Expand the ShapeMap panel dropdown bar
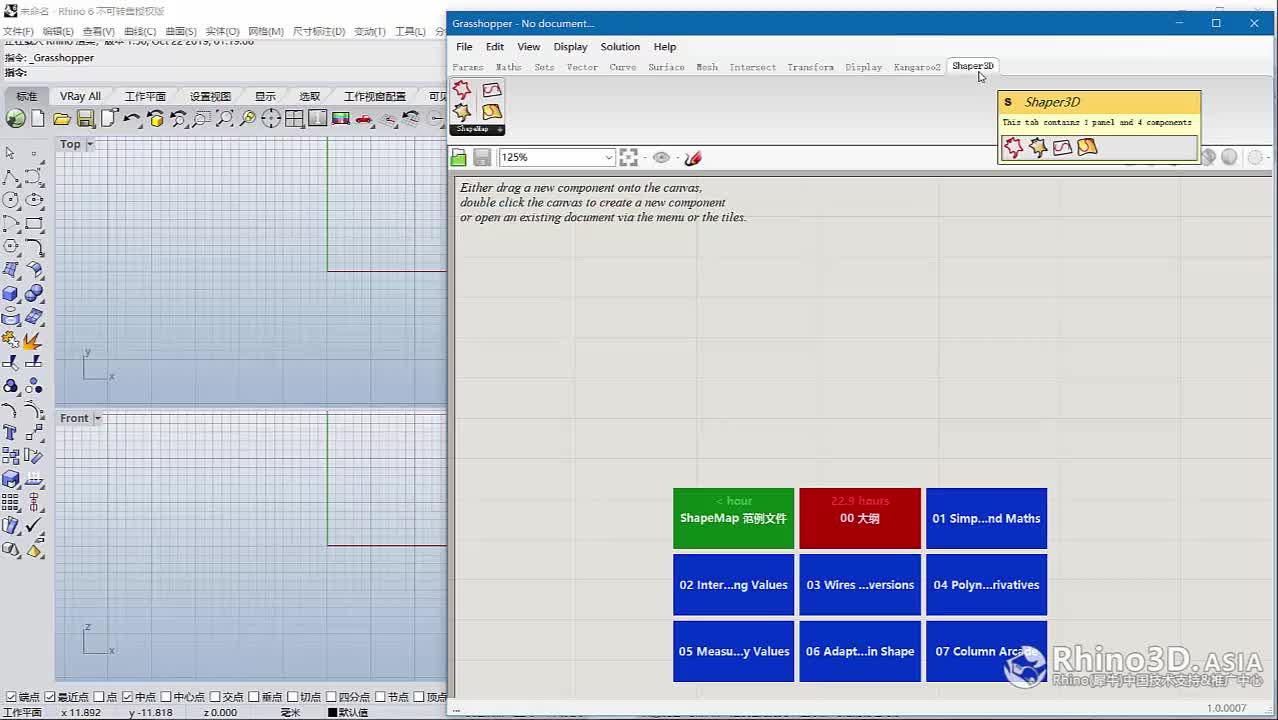This screenshot has height=720, width=1278. (x=477, y=129)
